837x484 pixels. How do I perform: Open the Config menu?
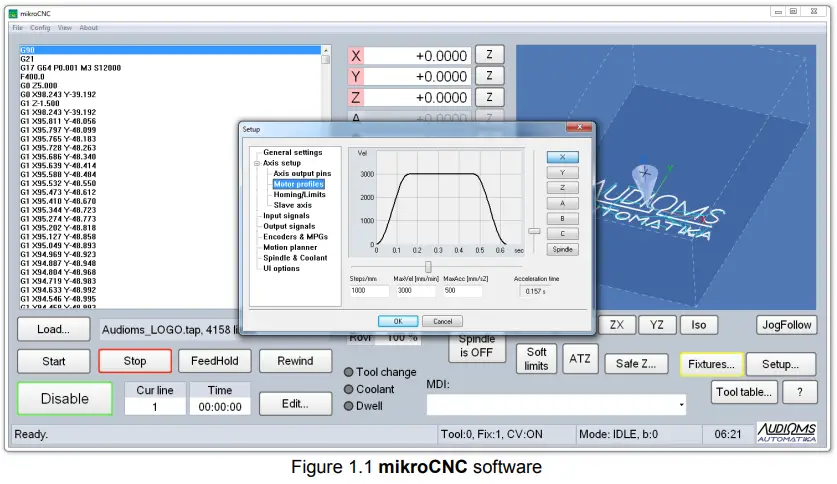pos(40,28)
